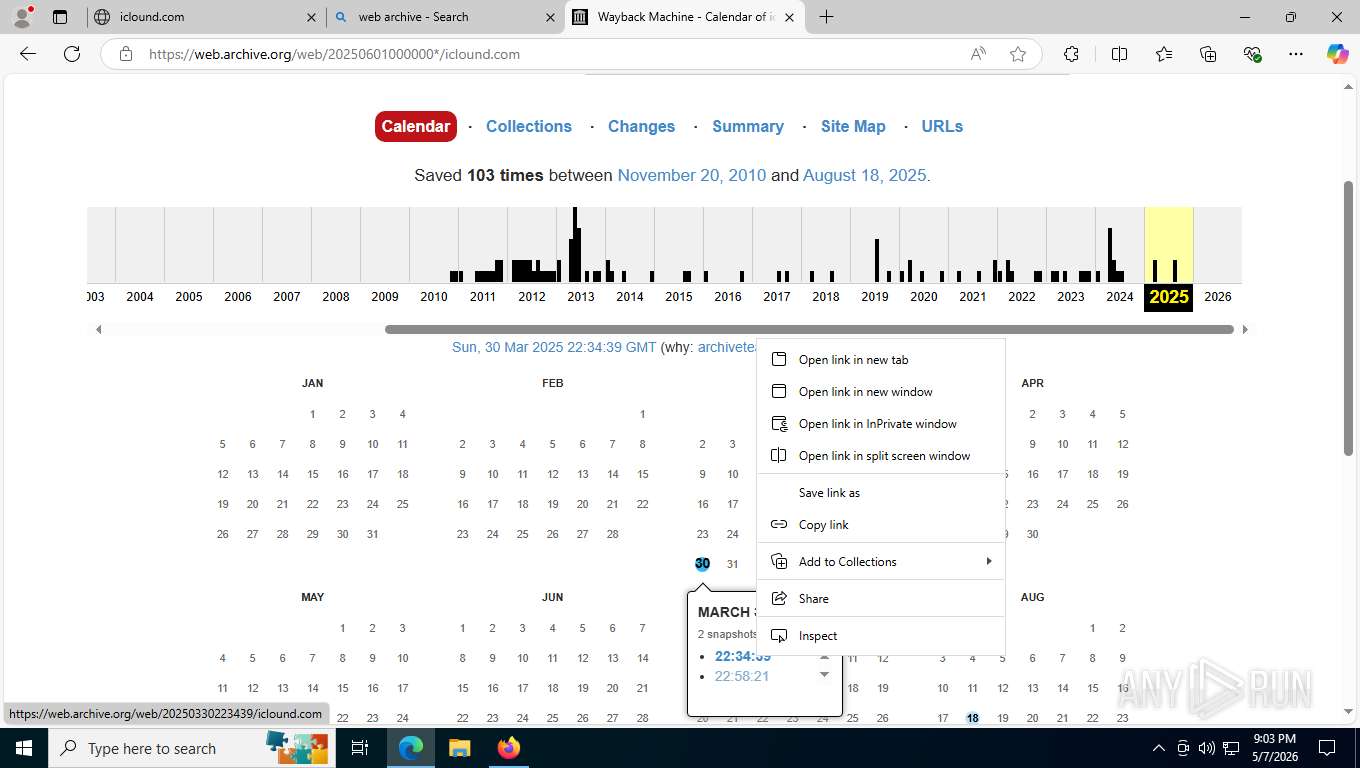Select Share in the context menu
Screen dimensions: 1360x768
coord(881,599)
